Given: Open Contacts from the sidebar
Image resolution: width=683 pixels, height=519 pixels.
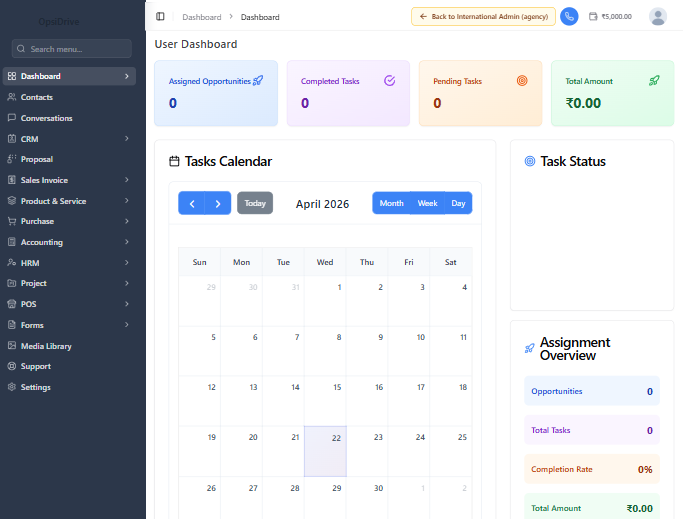Looking at the screenshot, I should (x=69, y=97).
